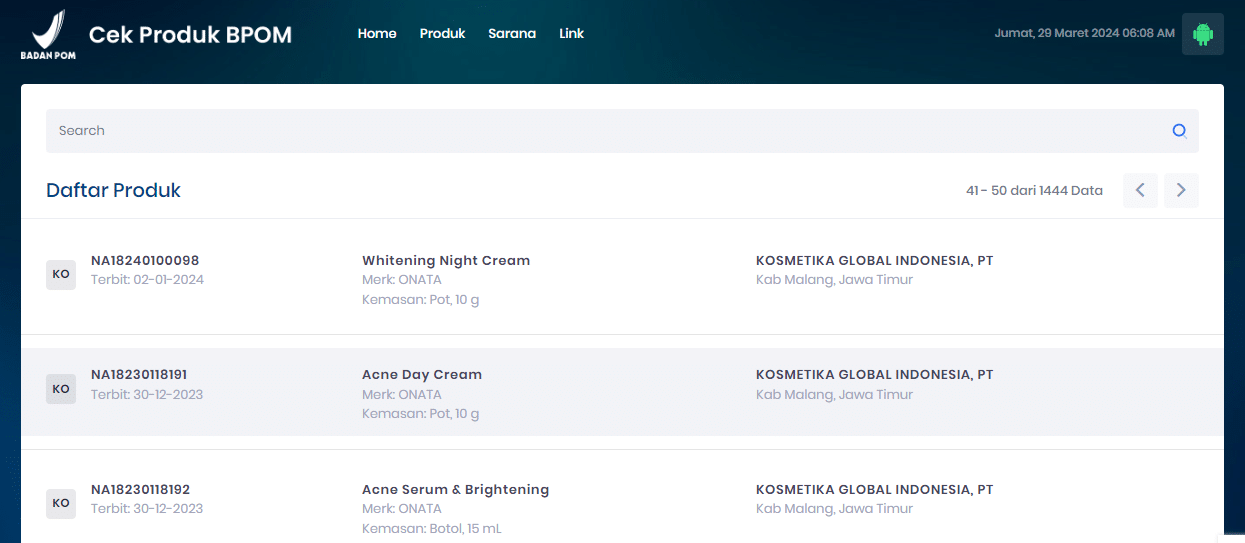Click the Daftar Produk heading

113,190
